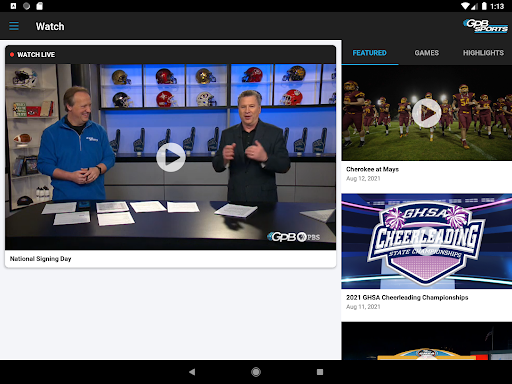Screen dimensions: 512x384
Task: Tap the Android back button
Action: (192, 372)
